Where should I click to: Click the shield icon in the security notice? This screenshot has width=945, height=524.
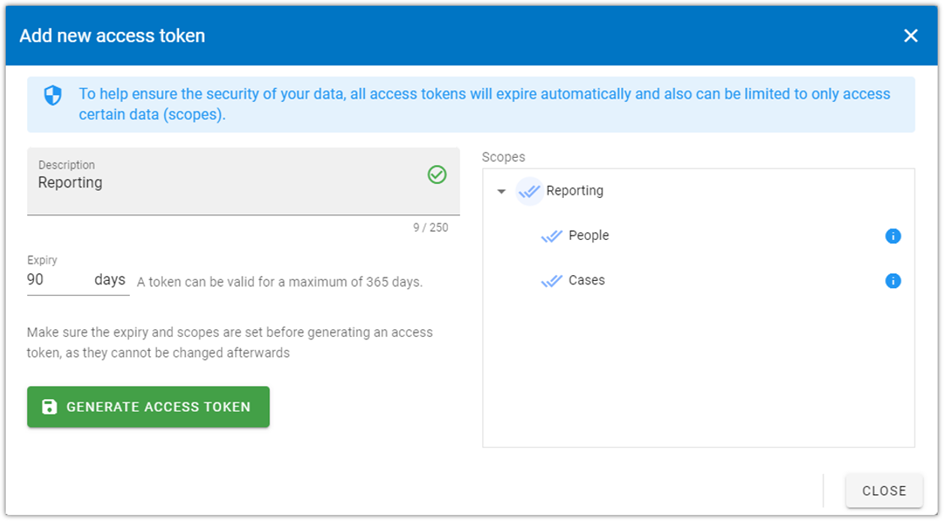pyautogui.click(x=53, y=95)
